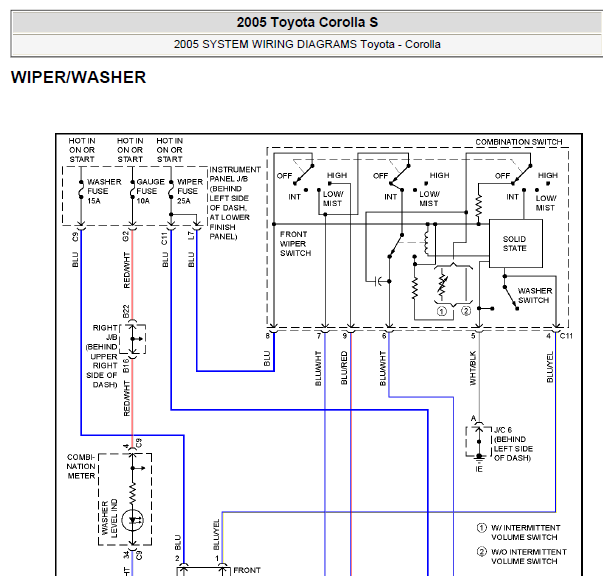
Task: Click the variable resistor symbol above circle 1
Action: [442, 284]
